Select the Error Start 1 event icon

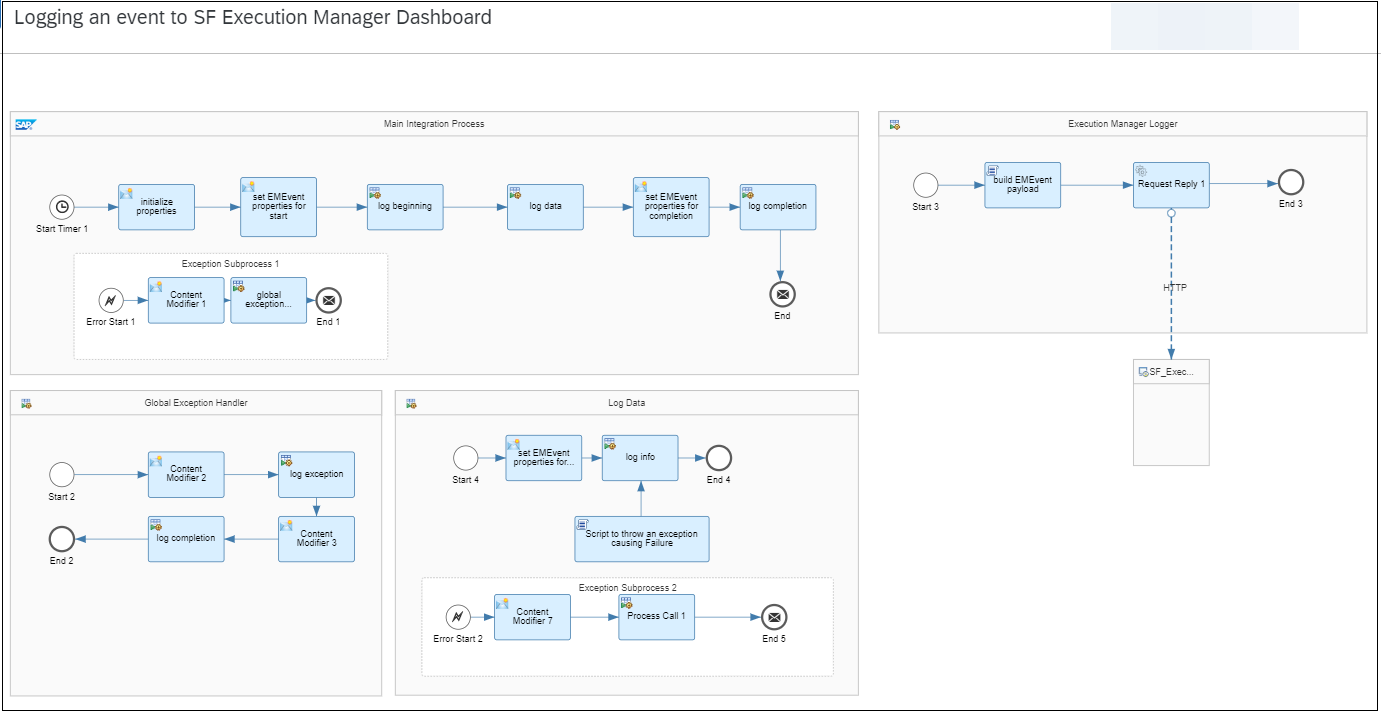pos(112,300)
